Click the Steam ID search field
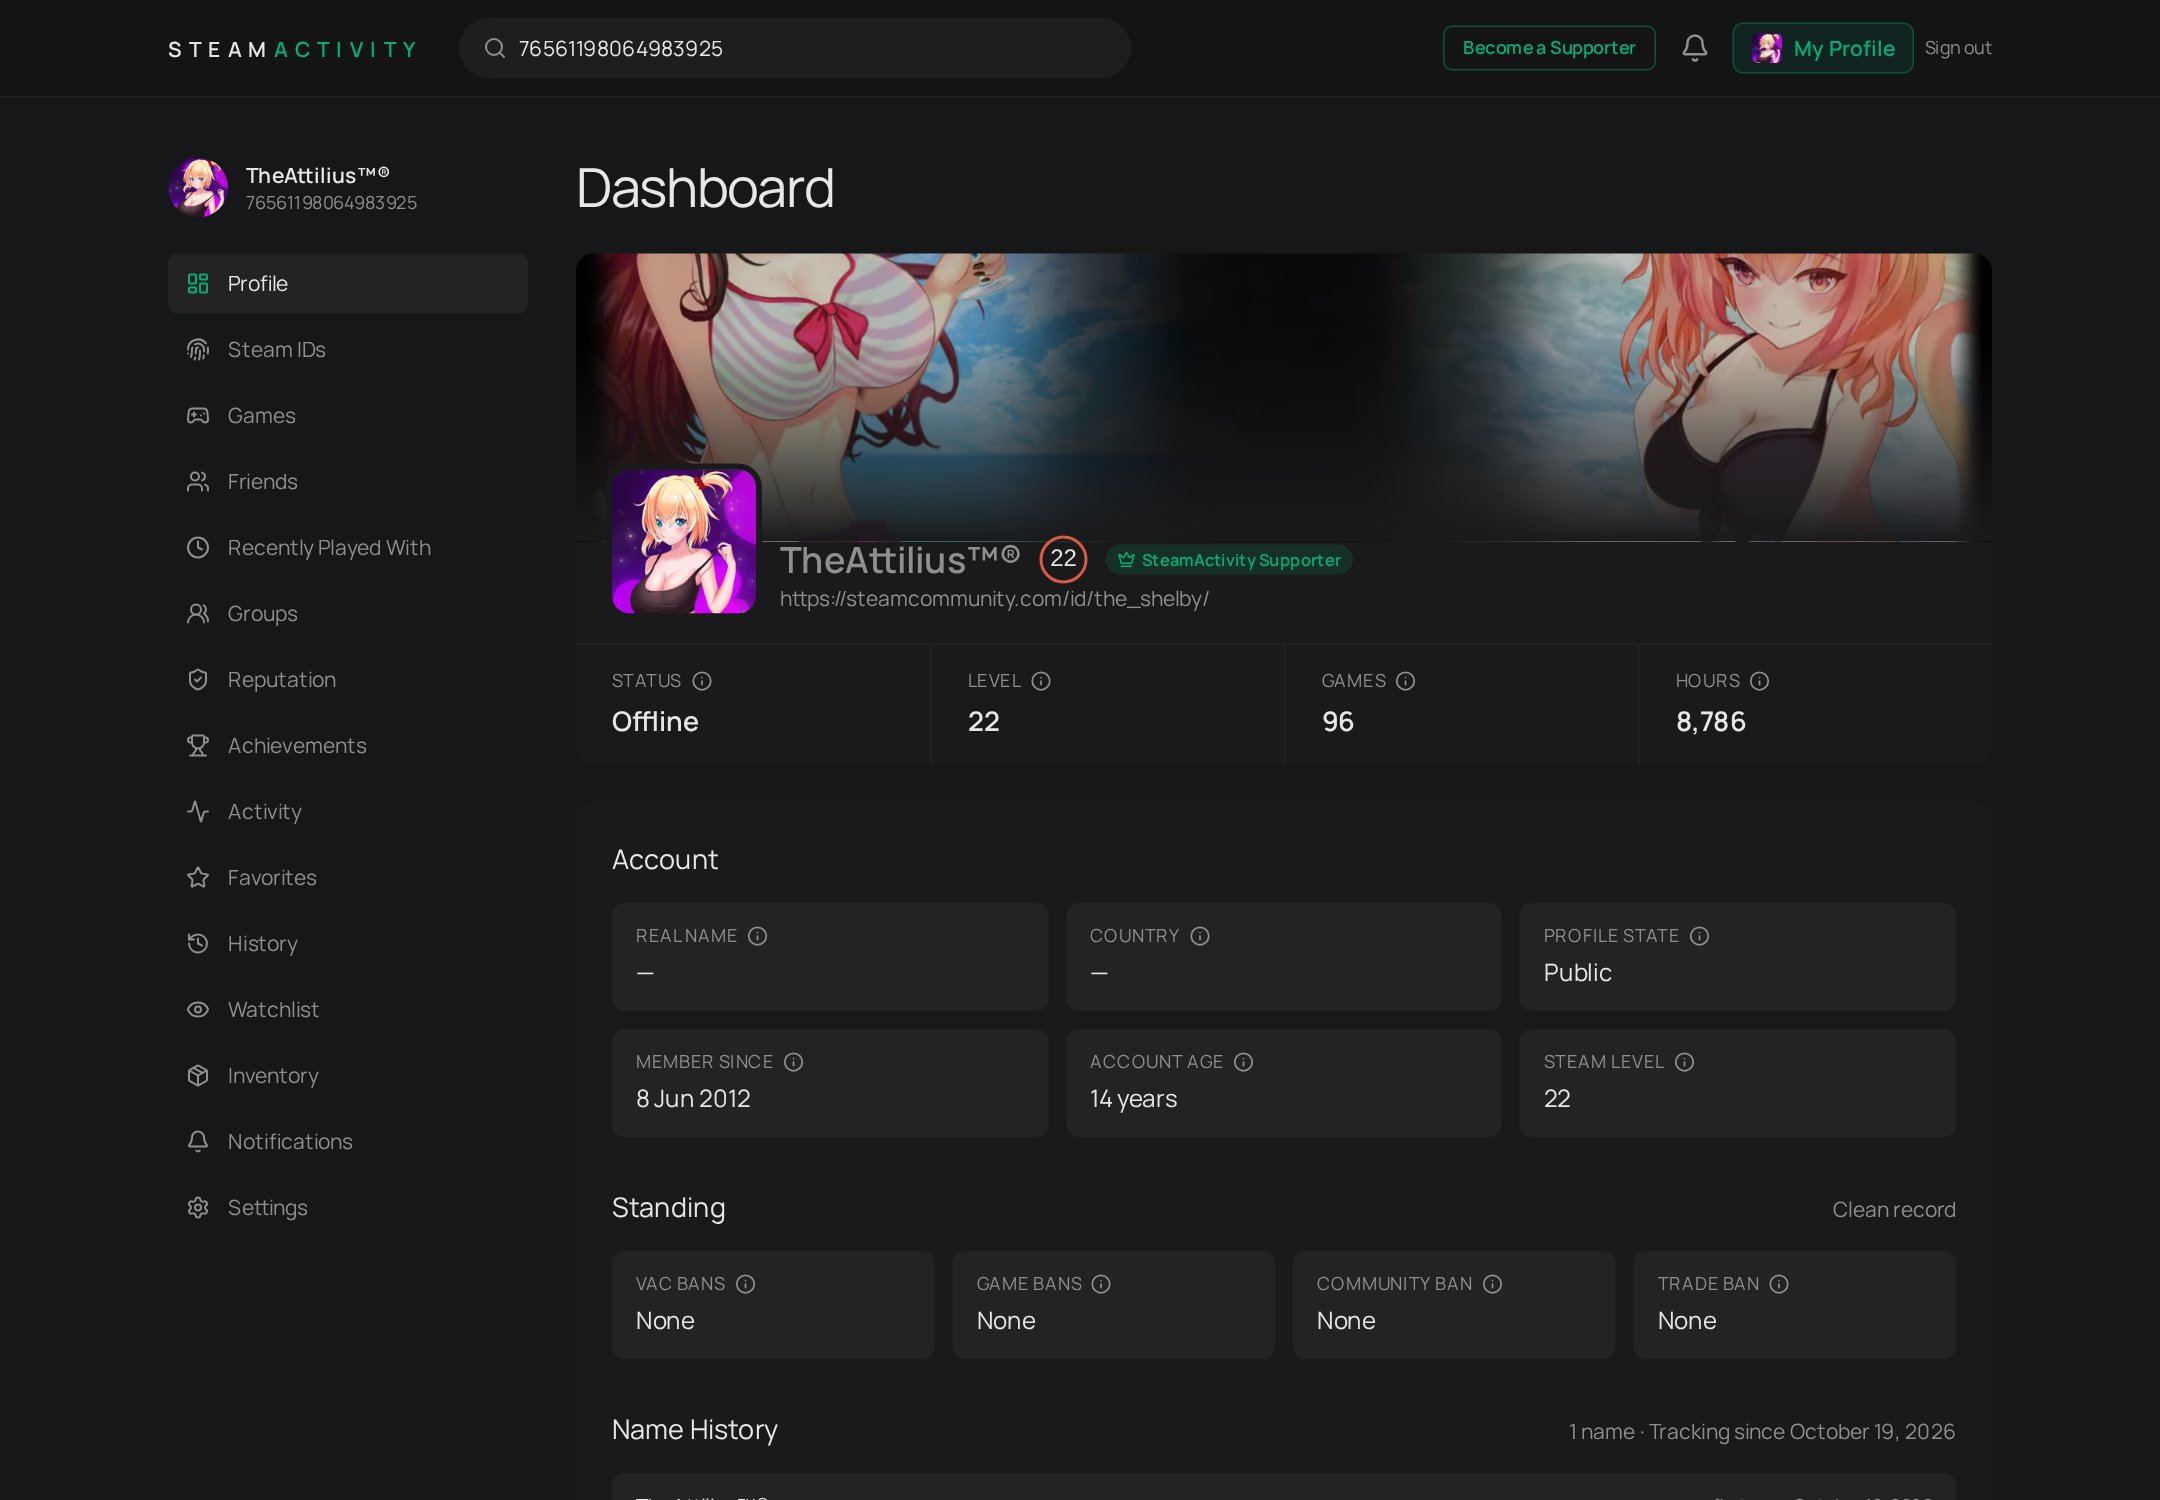The height and width of the screenshot is (1500, 2160). (x=794, y=48)
